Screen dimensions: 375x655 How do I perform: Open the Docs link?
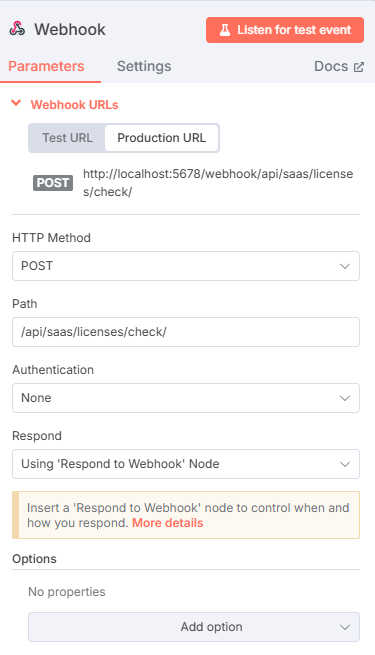339,66
